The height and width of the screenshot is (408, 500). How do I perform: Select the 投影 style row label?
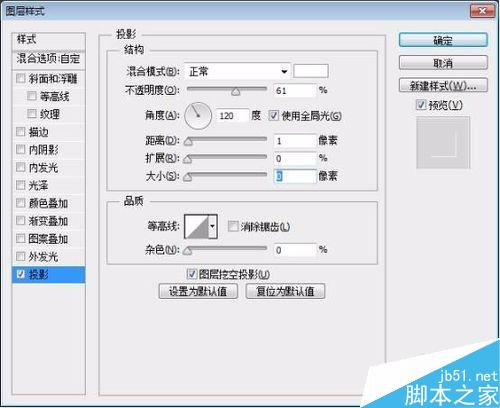pos(39,275)
